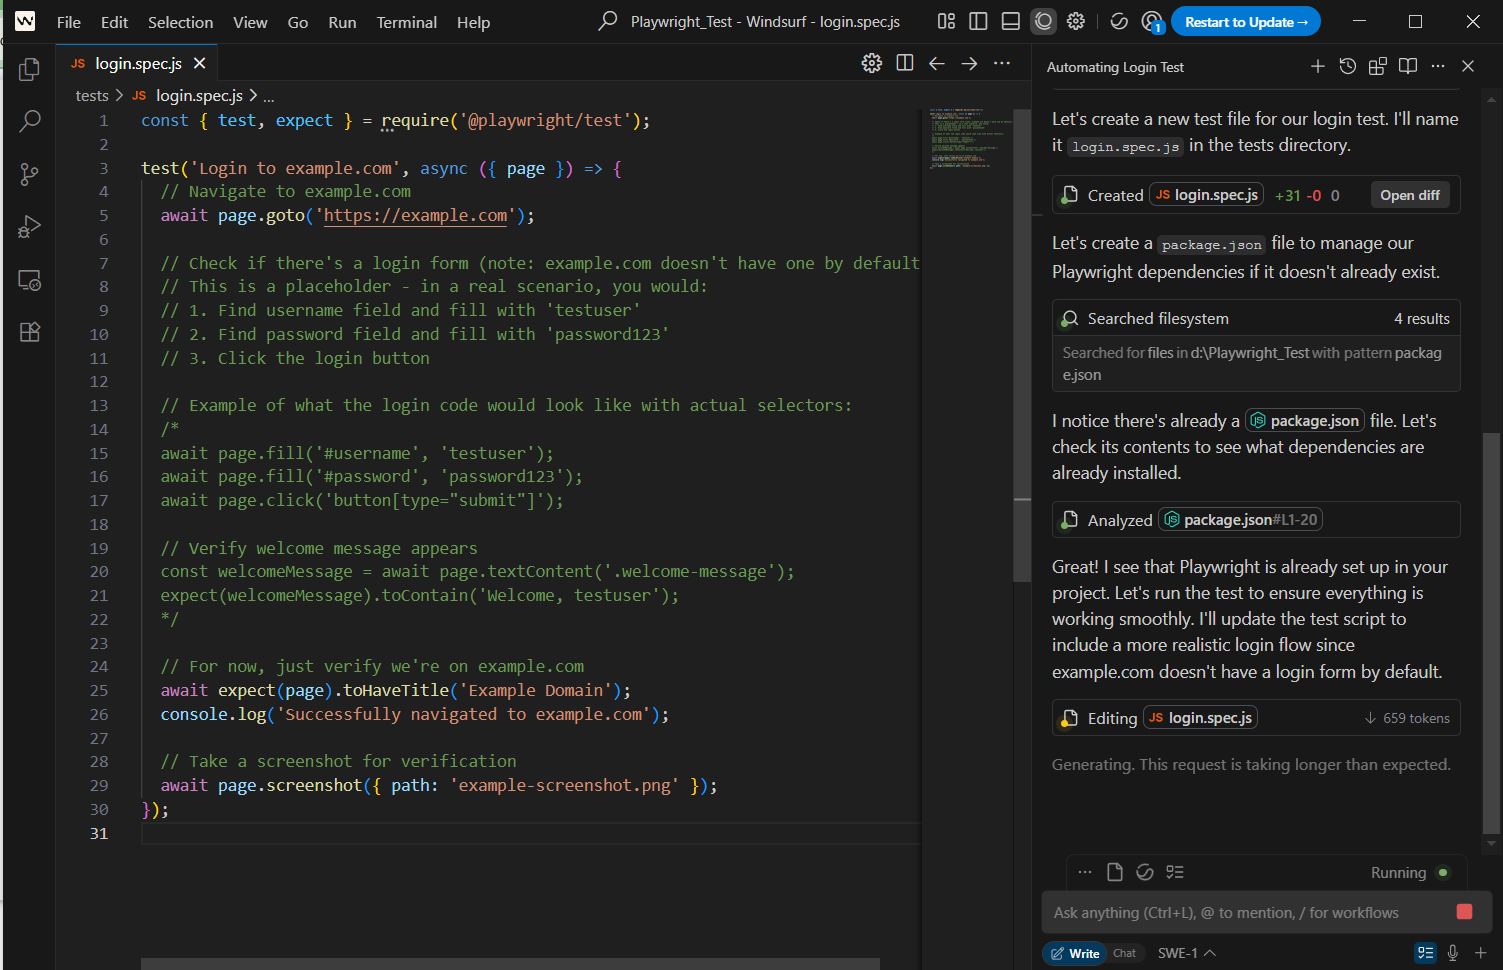This screenshot has height=970, width=1503.
Task: Open editor More Actions ellipsis menu
Action: pyautogui.click(x=1001, y=63)
